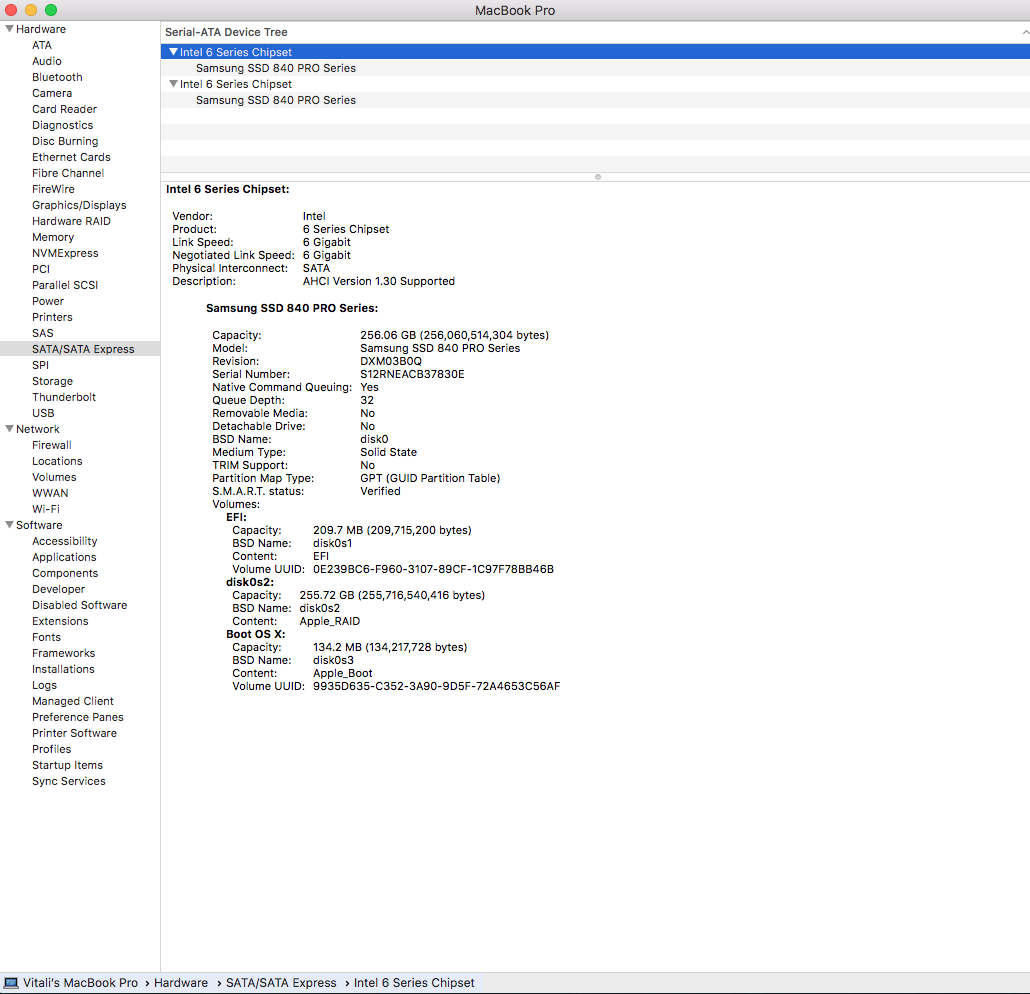Select ATA in the Hardware list
The width and height of the screenshot is (1030, 994).
tap(42, 45)
